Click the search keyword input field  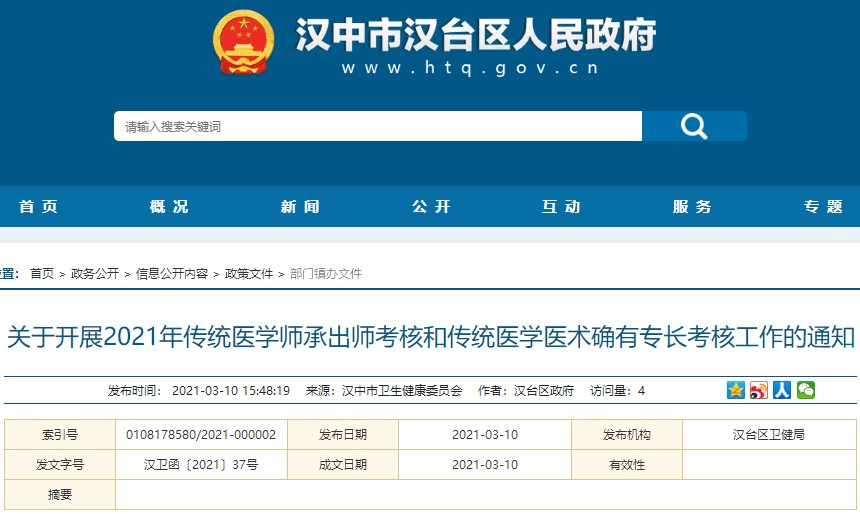[378, 126]
